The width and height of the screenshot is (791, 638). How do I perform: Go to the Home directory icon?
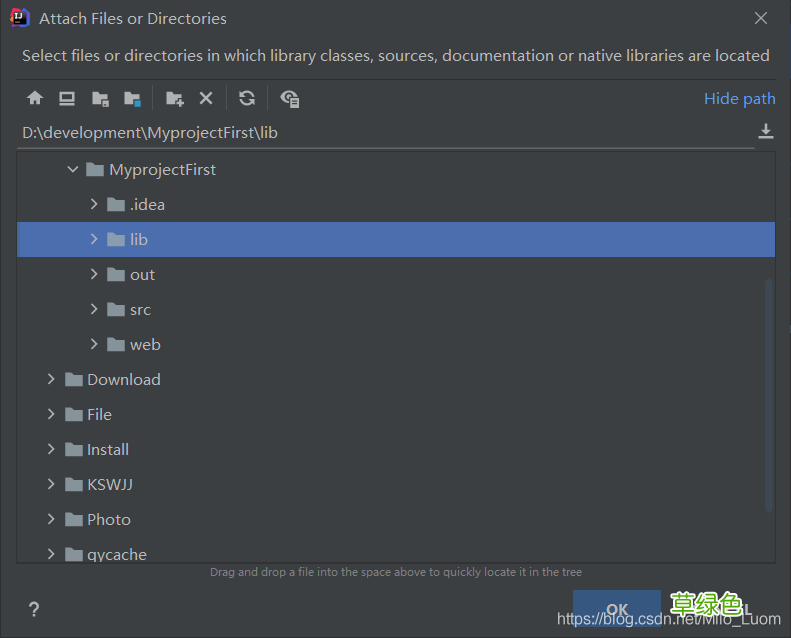[35, 98]
